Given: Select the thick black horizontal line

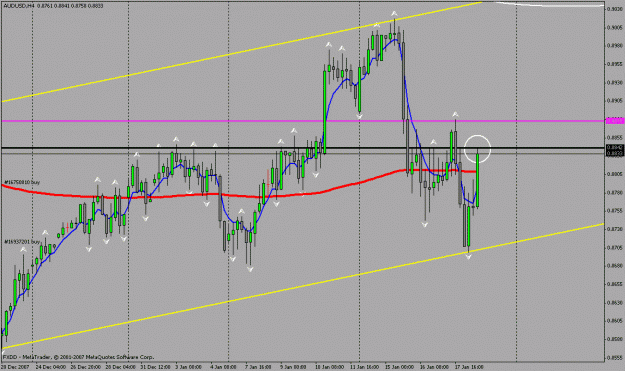Looking at the screenshot, I should click(x=303, y=148).
